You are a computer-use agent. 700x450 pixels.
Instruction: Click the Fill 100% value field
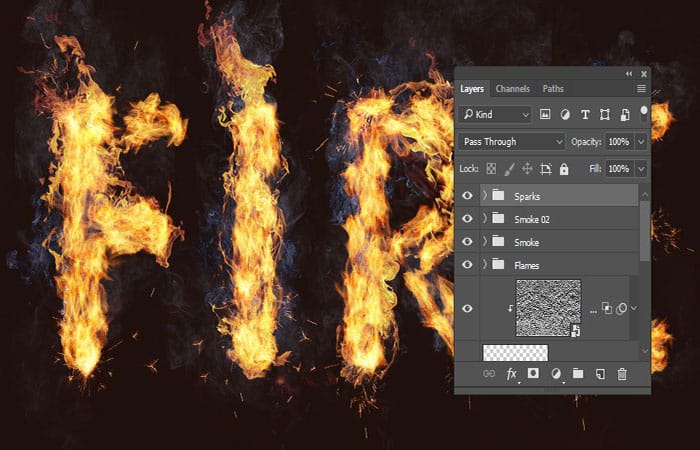tap(620, 169)
